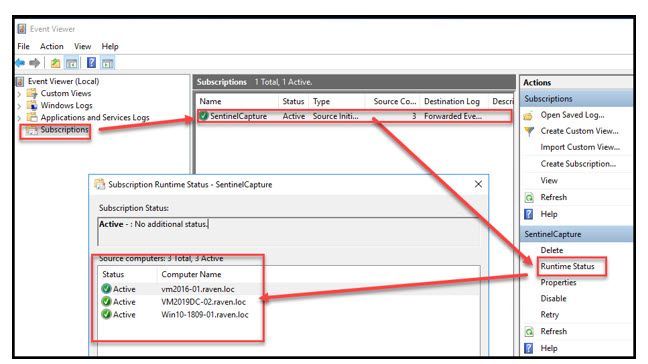Viewport: 648px width, 364px height.
Task: Click the green check icon for vm2016-01.raven.loc
Action: (x=106, y=288)
